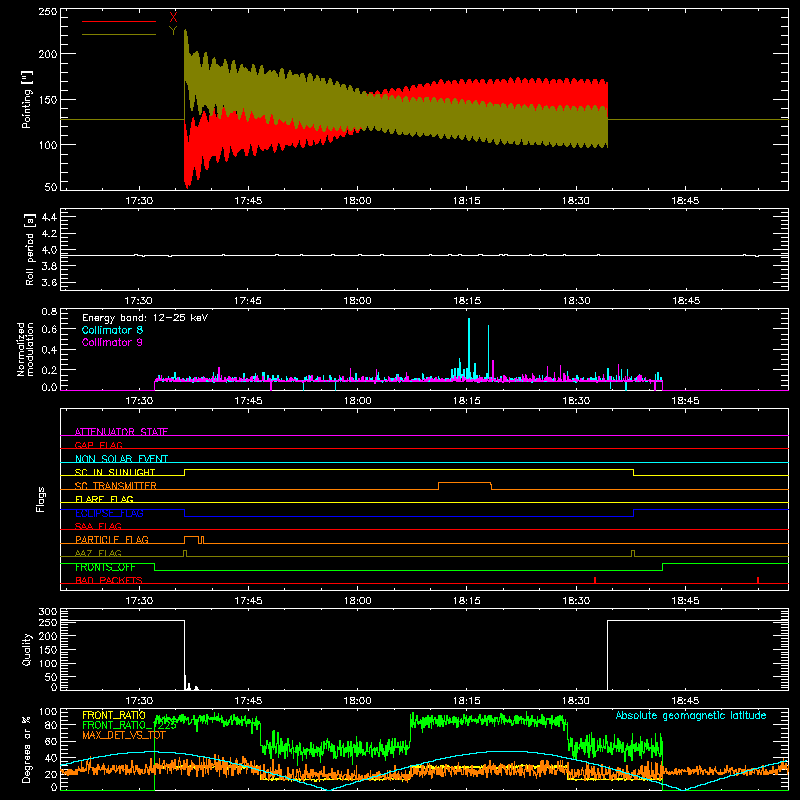Select the ECLIPSE_FLAG label
Screen dimensions: 800x800
point(109,513)
